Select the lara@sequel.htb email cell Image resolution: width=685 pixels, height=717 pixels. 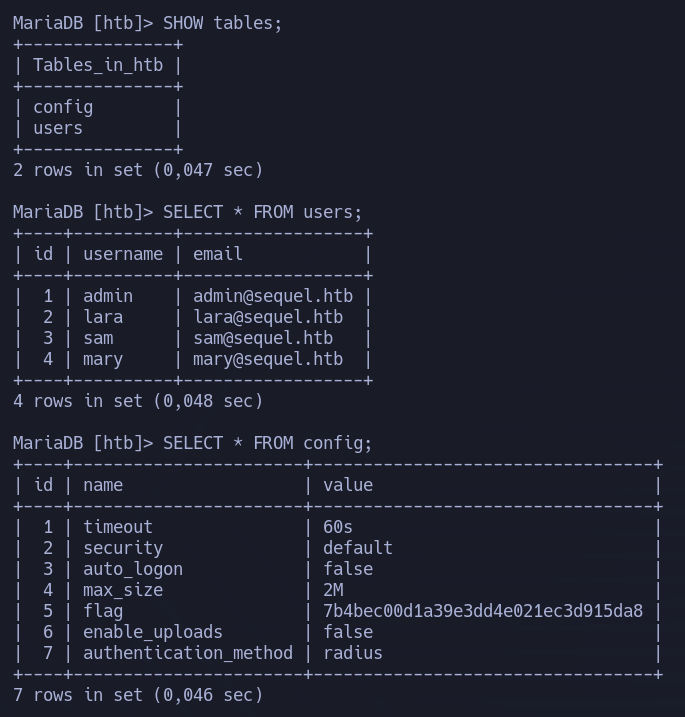[x=268, y=317]
